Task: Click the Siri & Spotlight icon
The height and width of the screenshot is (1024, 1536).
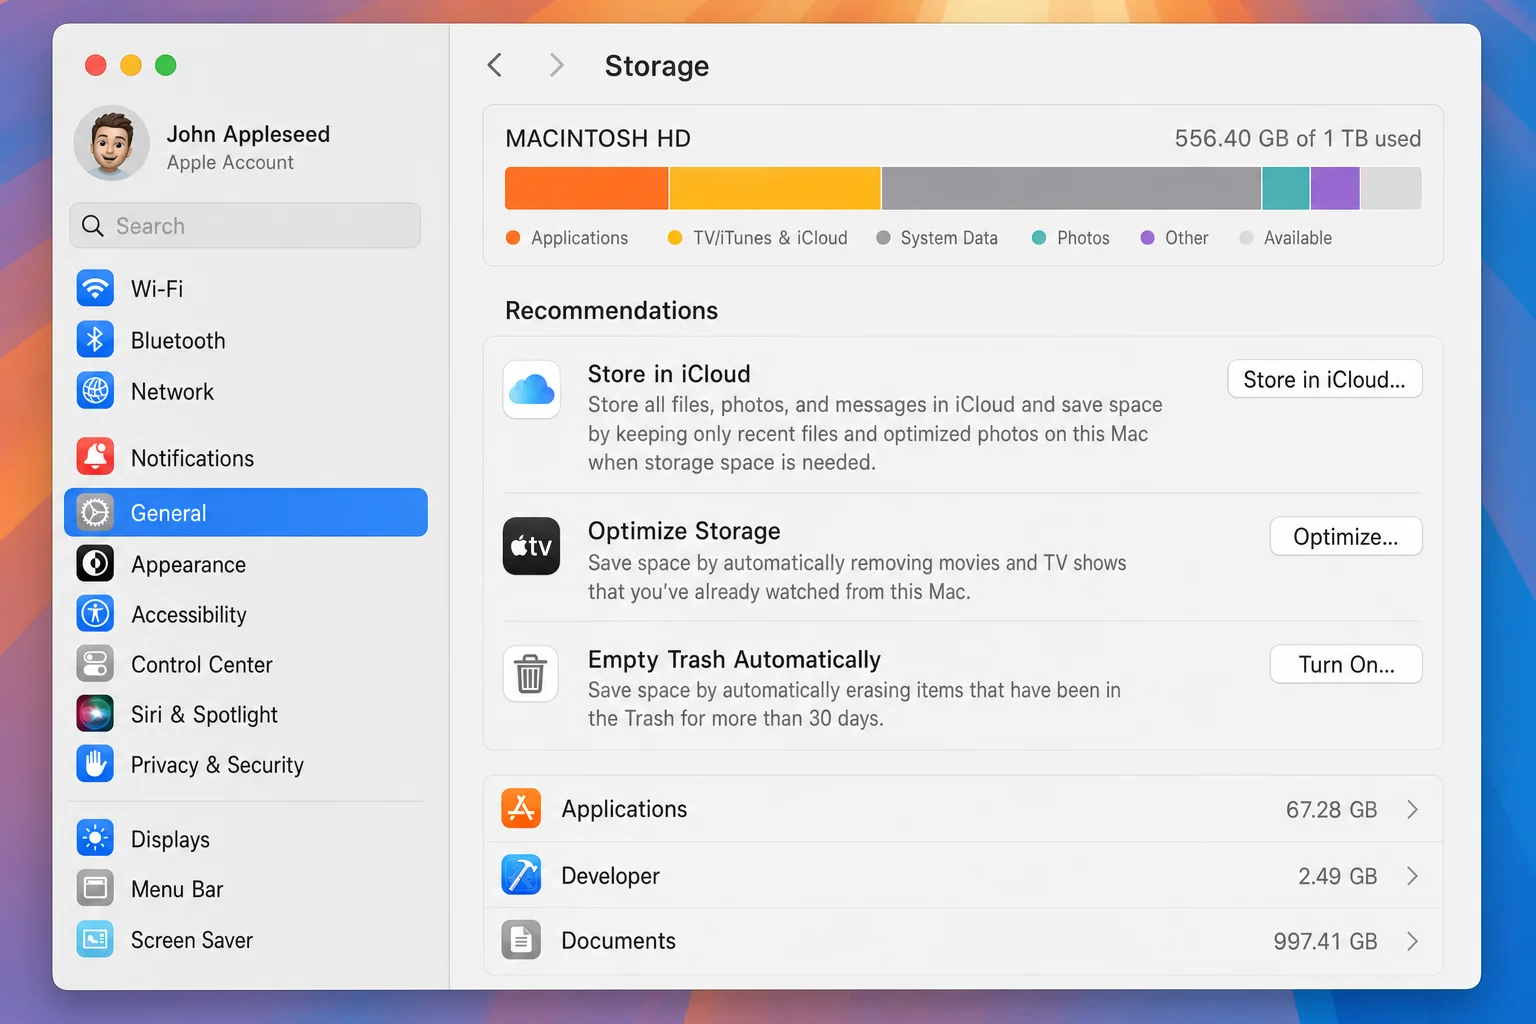Action: click(x=95, y=714)
